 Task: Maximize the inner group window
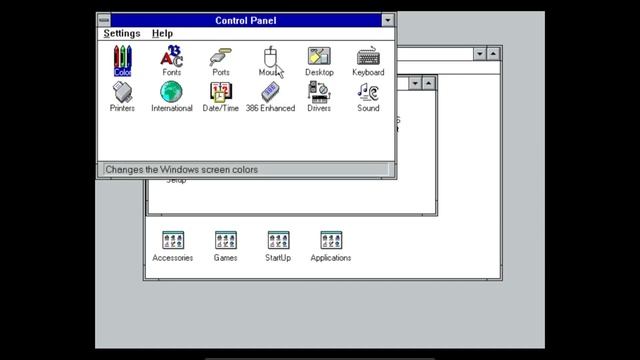pyautogui.click(x=429, y=83)
